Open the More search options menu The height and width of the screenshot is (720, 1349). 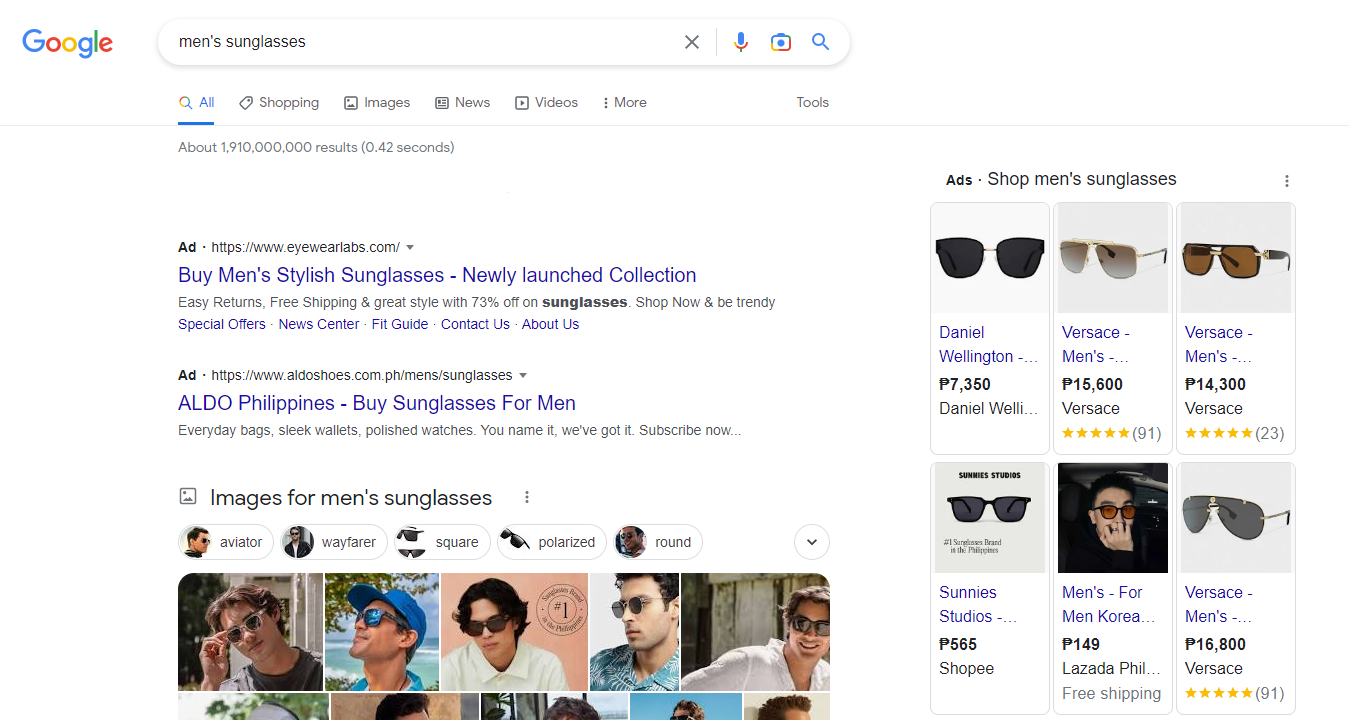coord(623,102)
